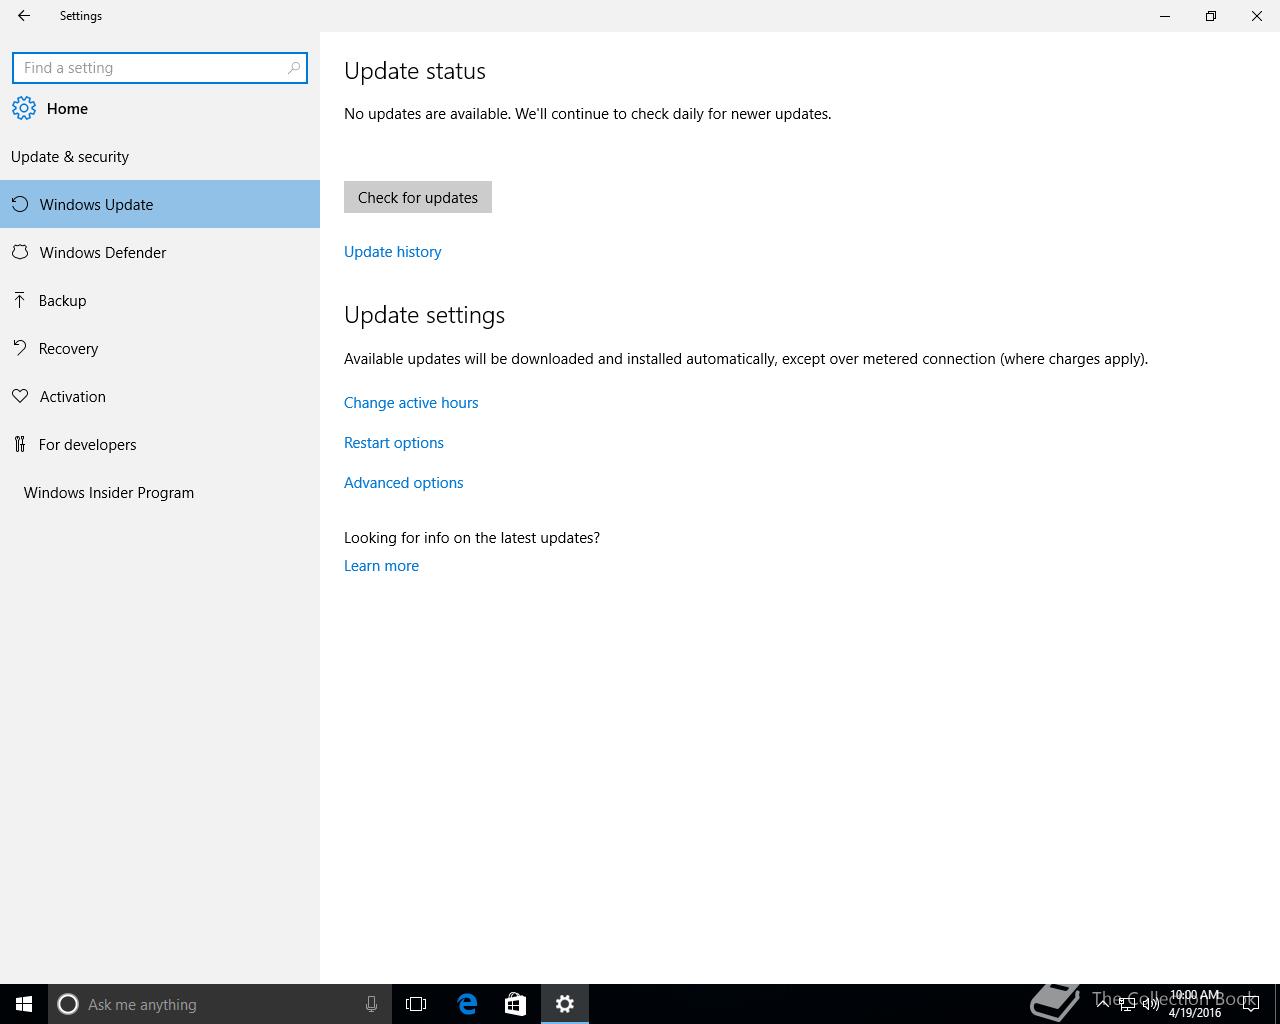Open the Windows Start menu
The height and width of the screenshot is (1024, 1280).
[x=24, y=1004]
